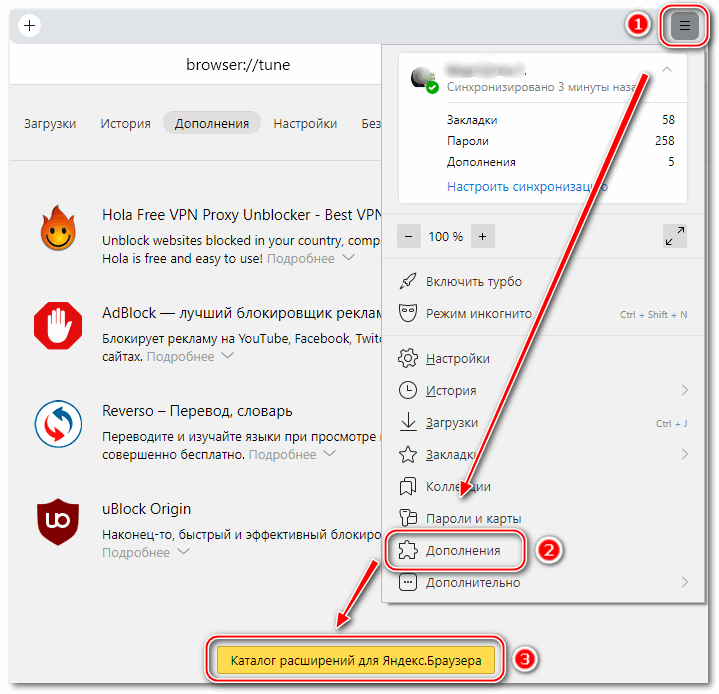Open Дополнительно menu entry
The image size is (719, 694).
[x=543, y=582]
